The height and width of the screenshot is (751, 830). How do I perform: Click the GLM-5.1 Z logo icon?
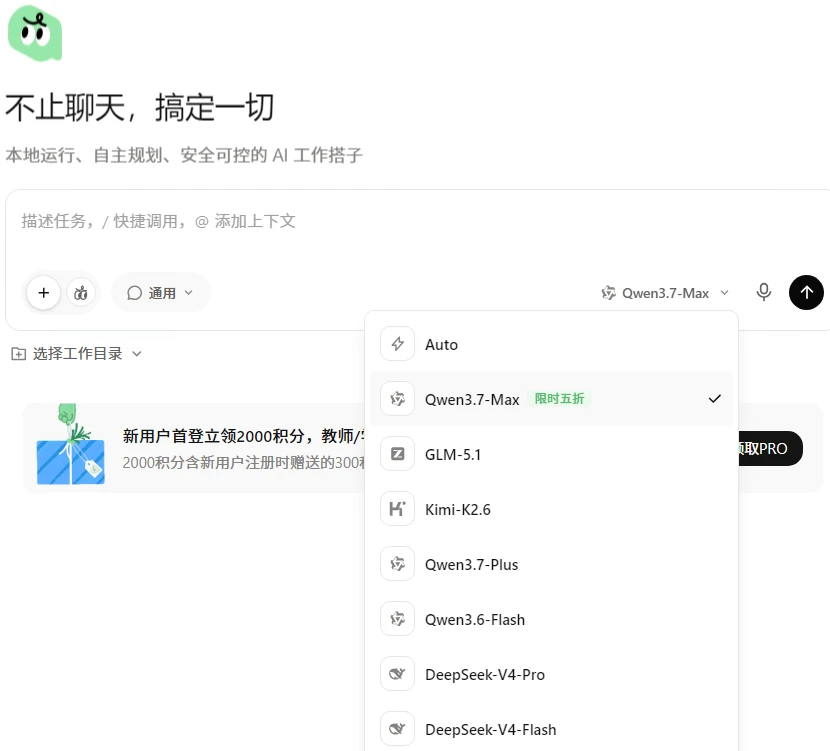click(398, 454)
